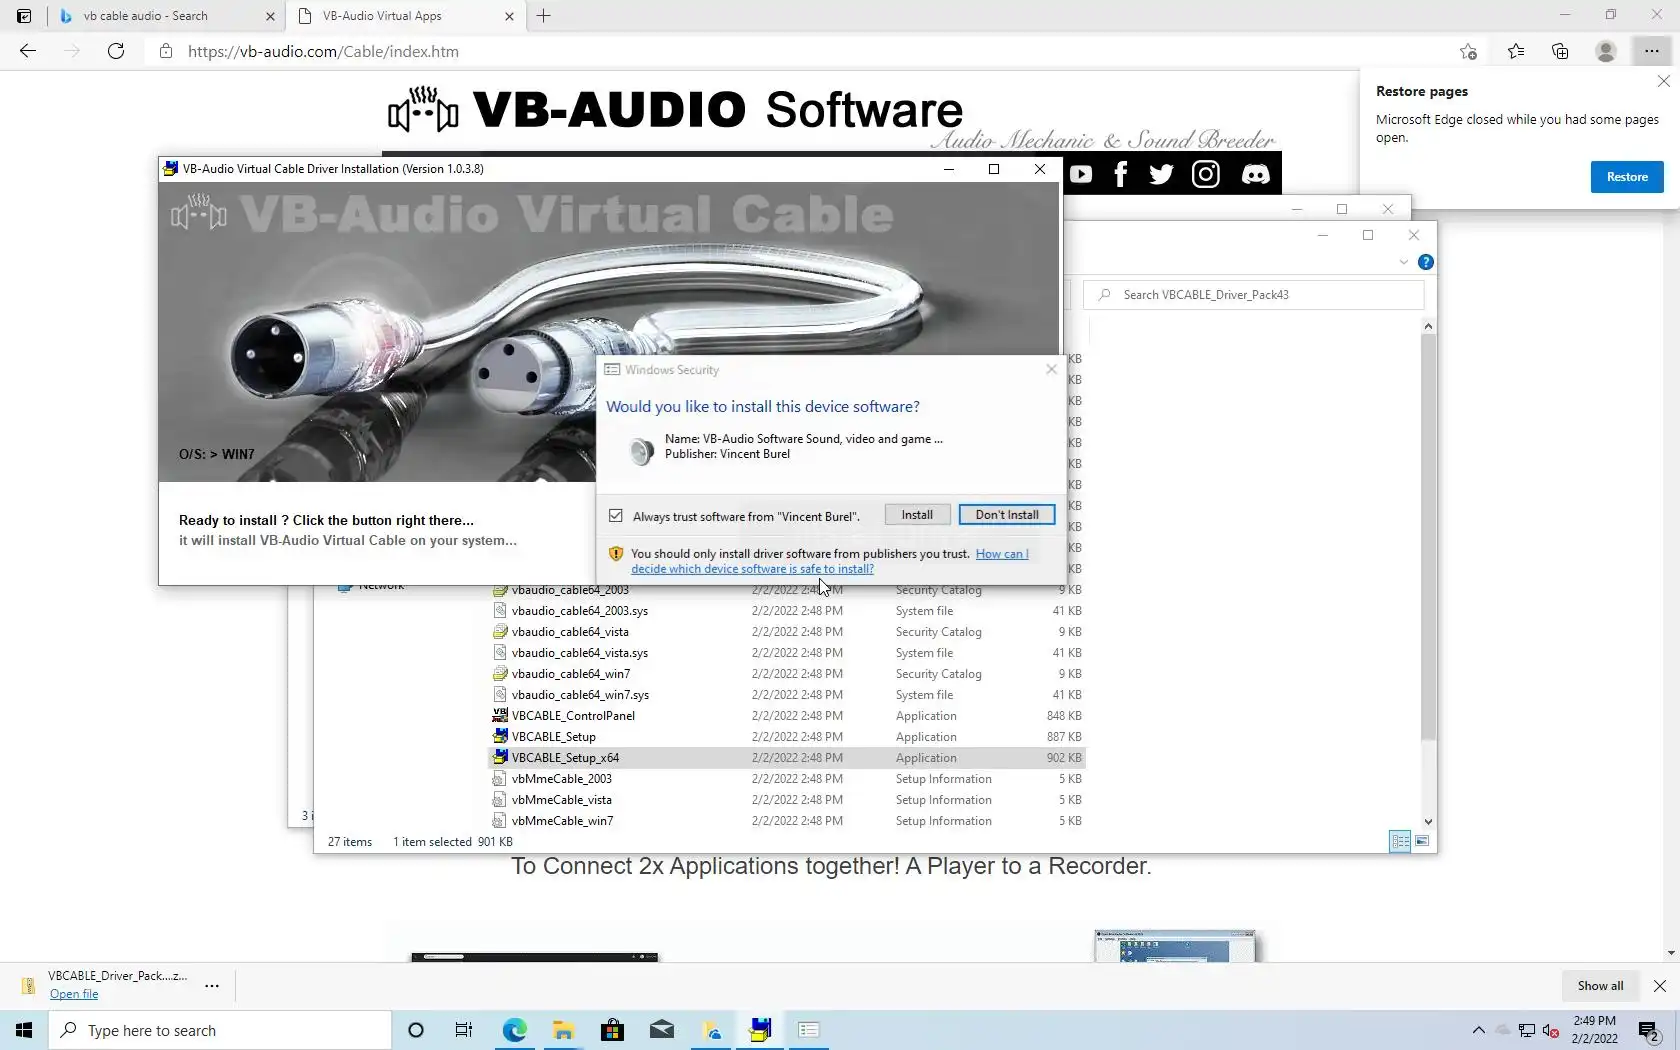Restore the previously open Edge pages

pyautogui.click(x=1627, y=177)
